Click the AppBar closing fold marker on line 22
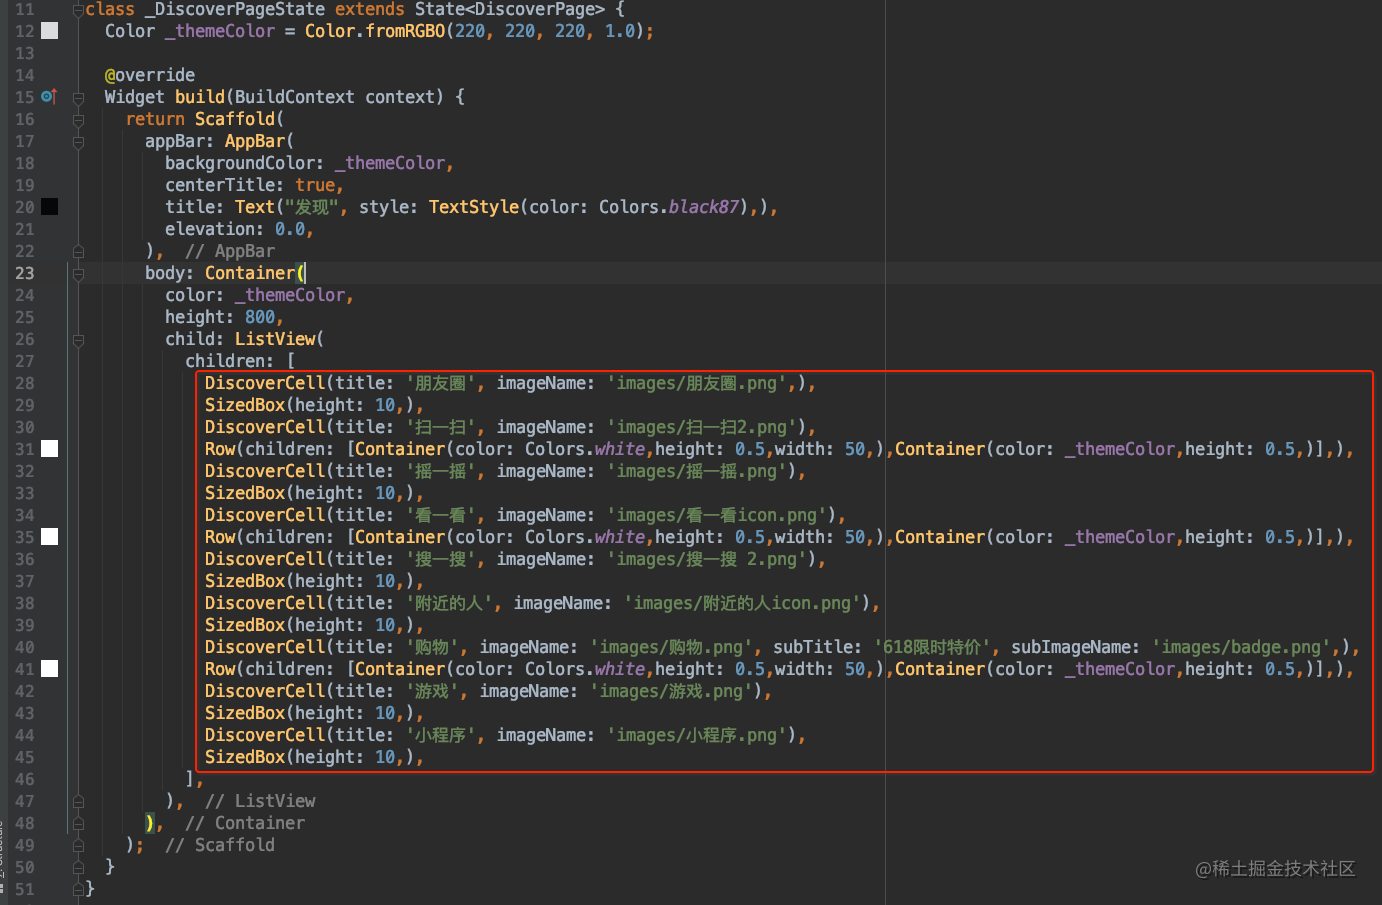Viewport: 1382px width, 905px height. point(78,252)
